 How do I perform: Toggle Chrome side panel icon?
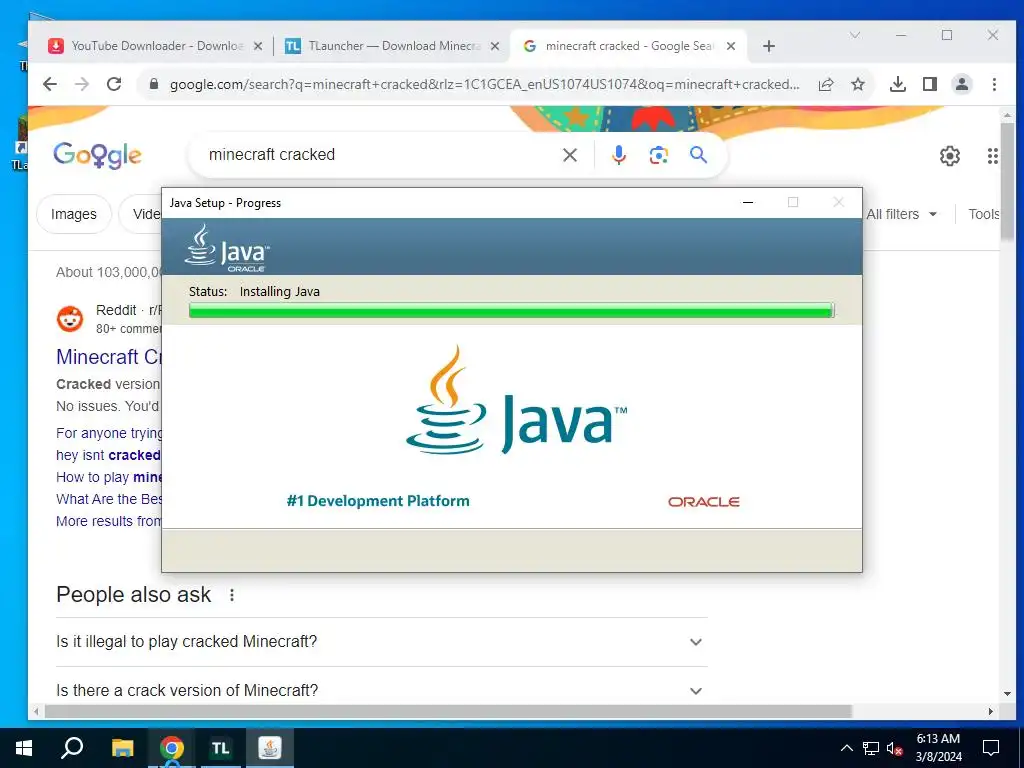(x=930, y=84)
